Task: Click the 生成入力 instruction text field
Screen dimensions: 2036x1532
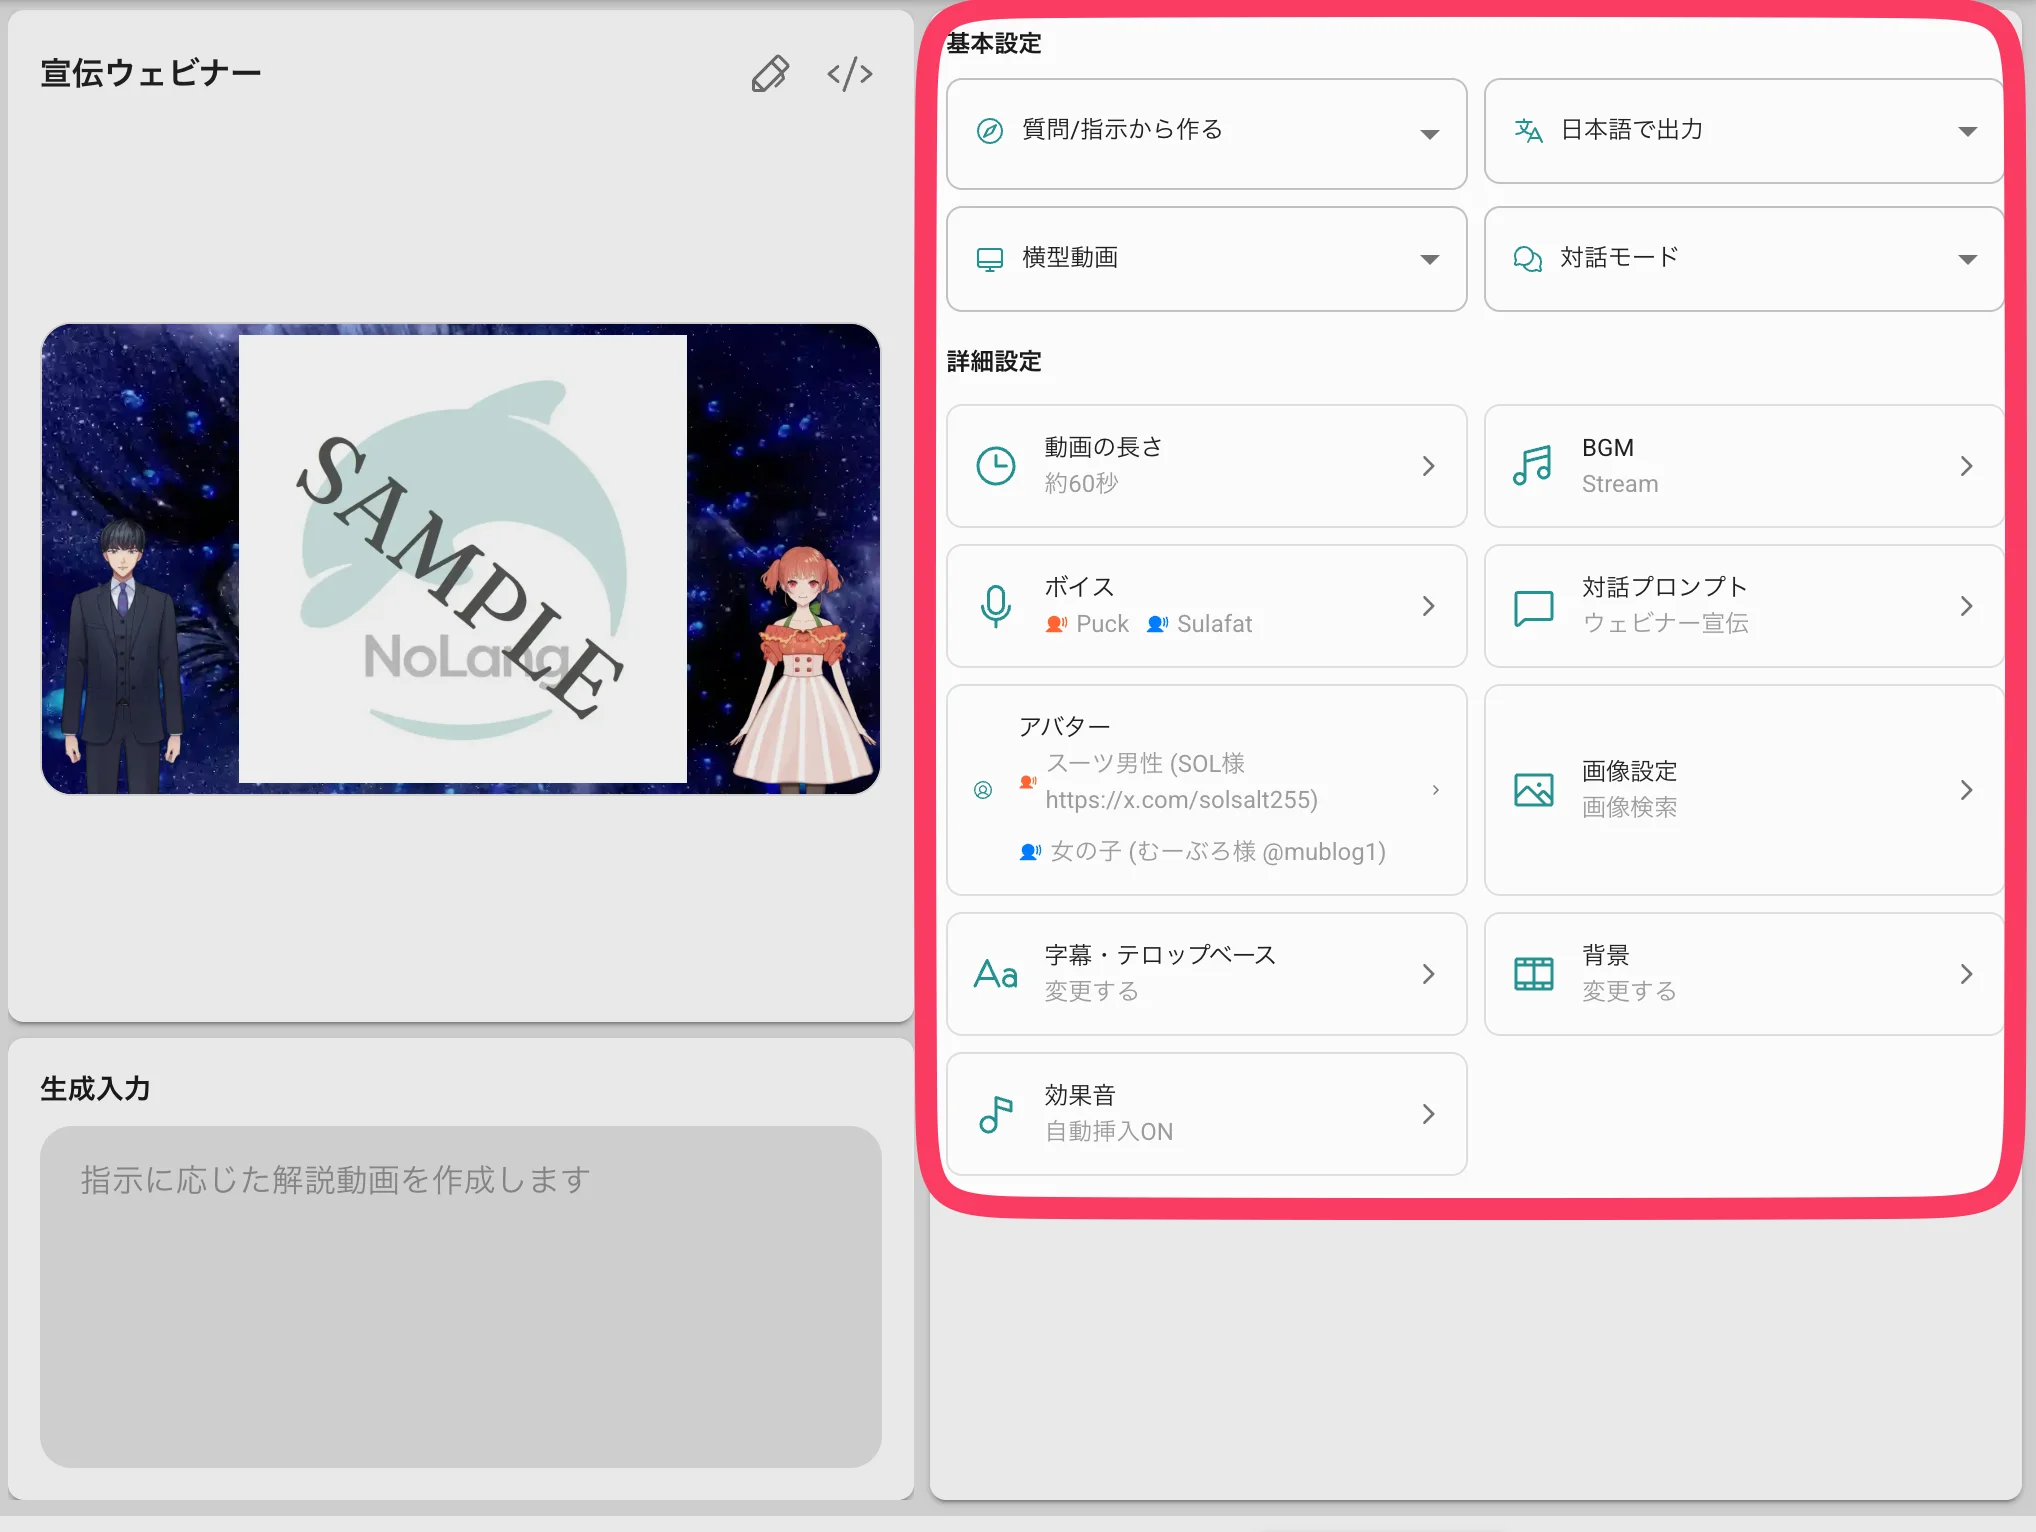Action: [x=461, y=1297]
